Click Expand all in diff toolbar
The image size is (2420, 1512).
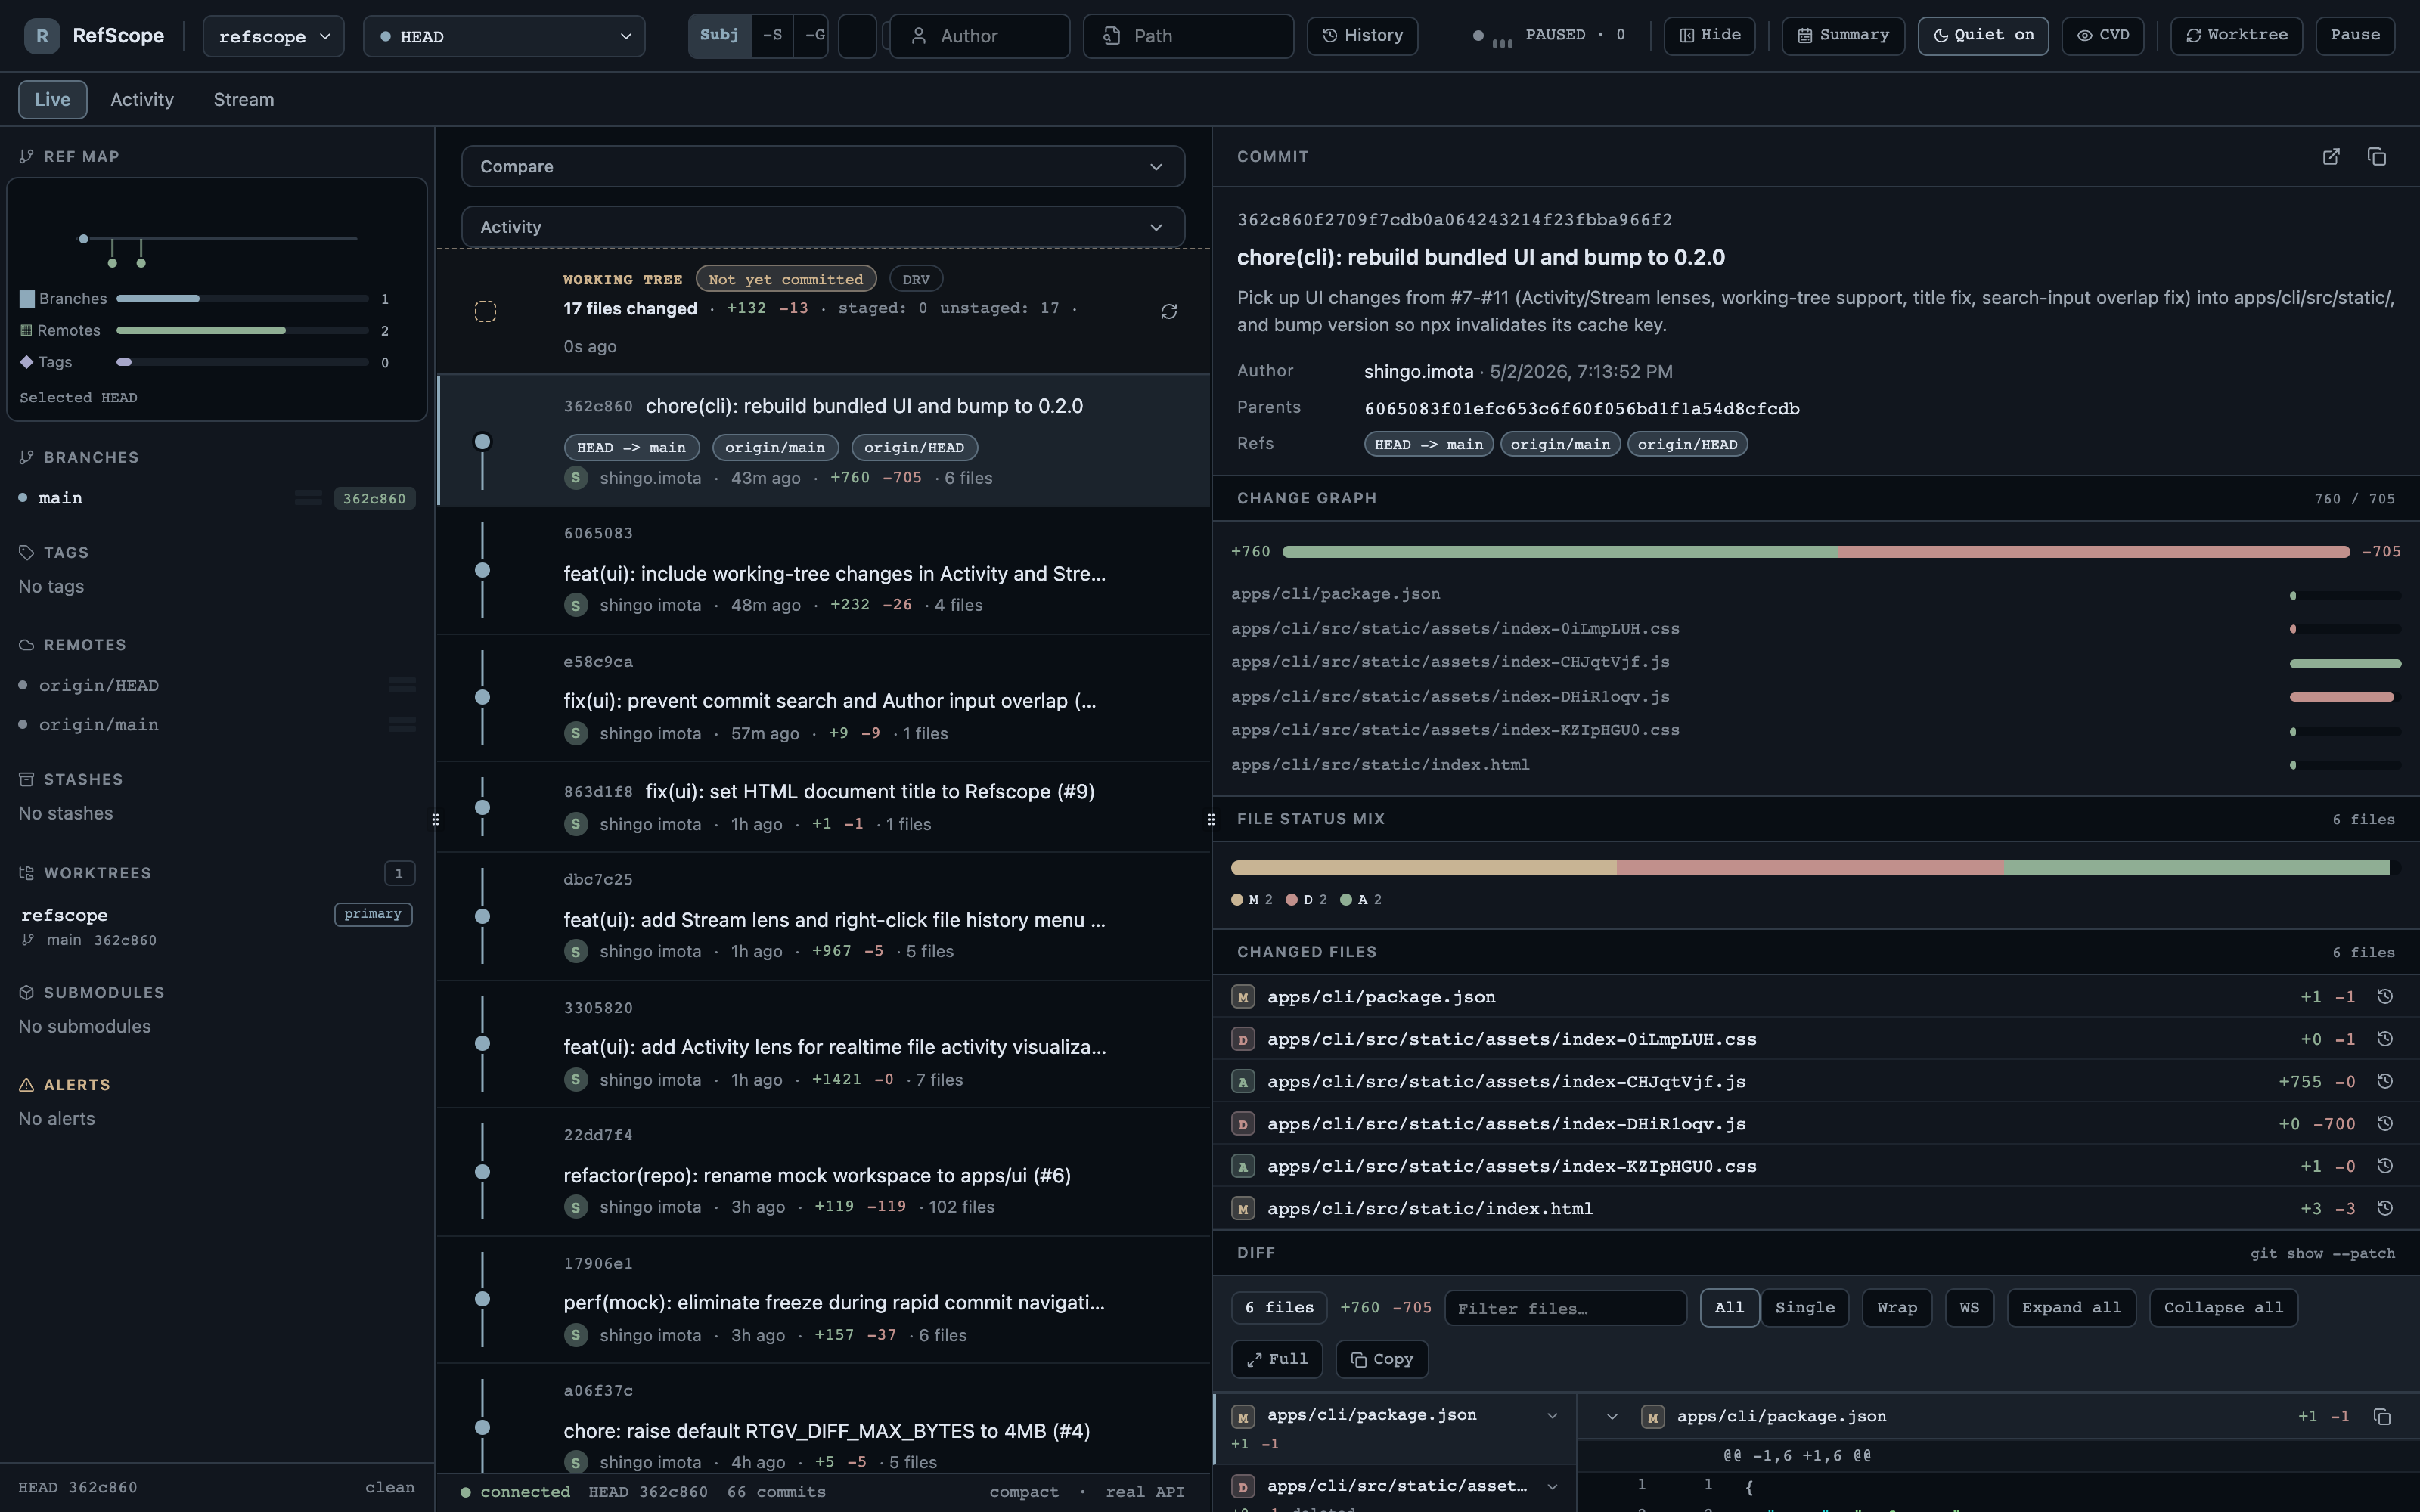[2071, 1308]
